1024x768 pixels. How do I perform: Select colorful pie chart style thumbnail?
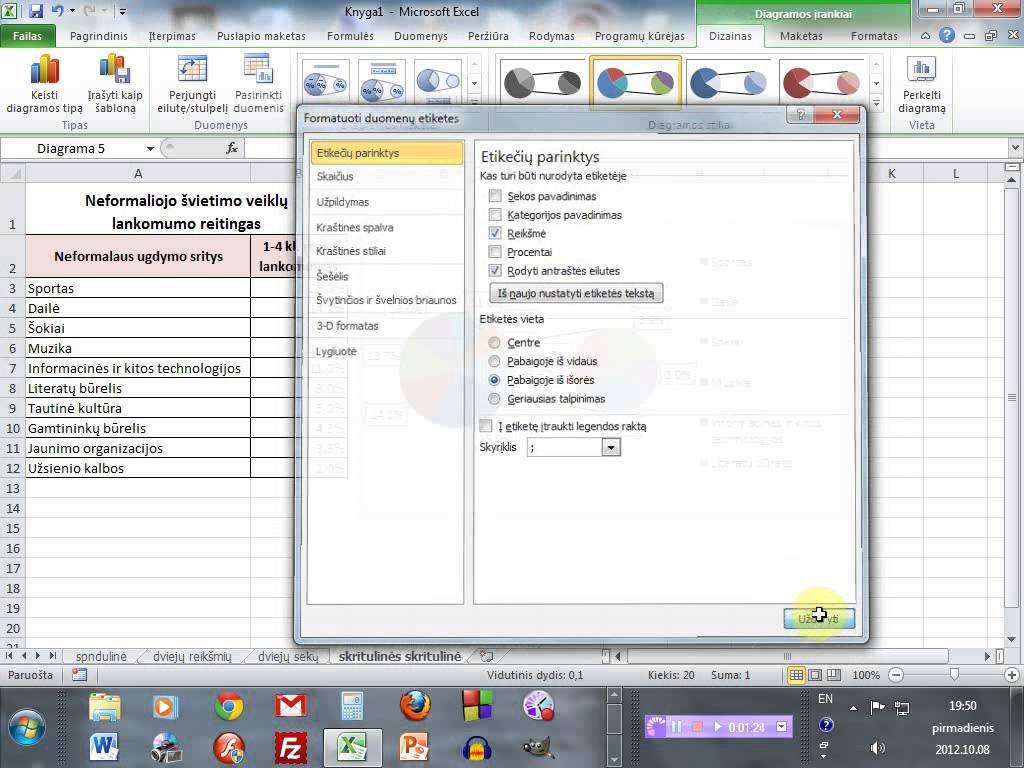(x=635, y=83)
